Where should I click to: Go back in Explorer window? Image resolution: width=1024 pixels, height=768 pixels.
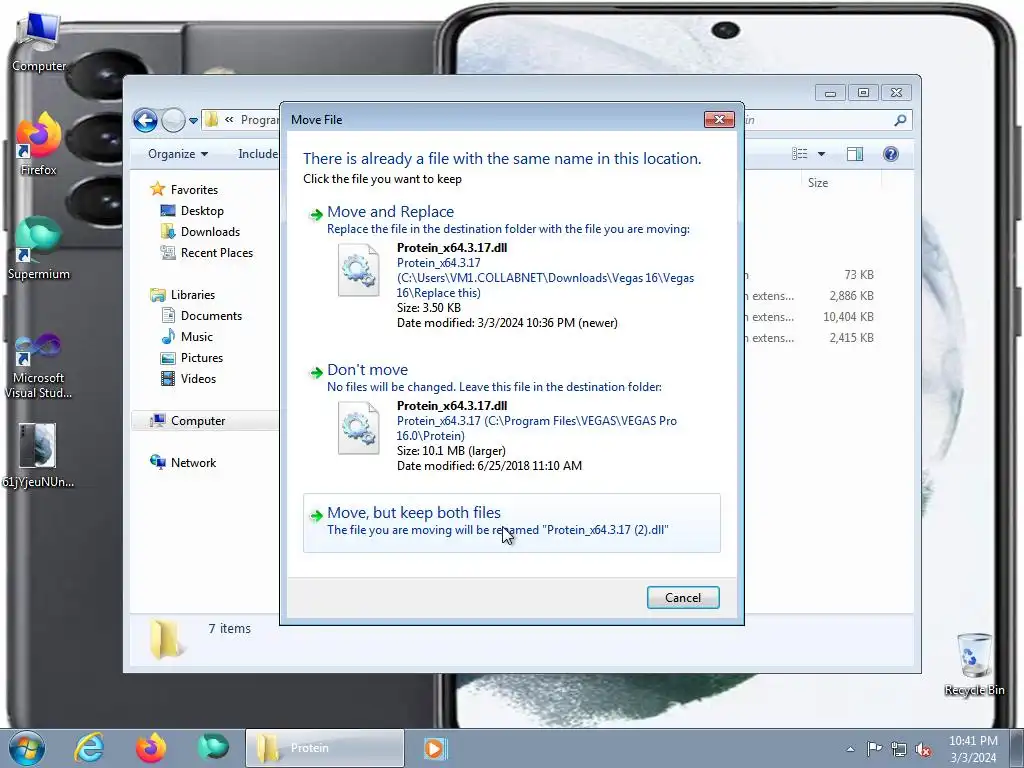145,120
